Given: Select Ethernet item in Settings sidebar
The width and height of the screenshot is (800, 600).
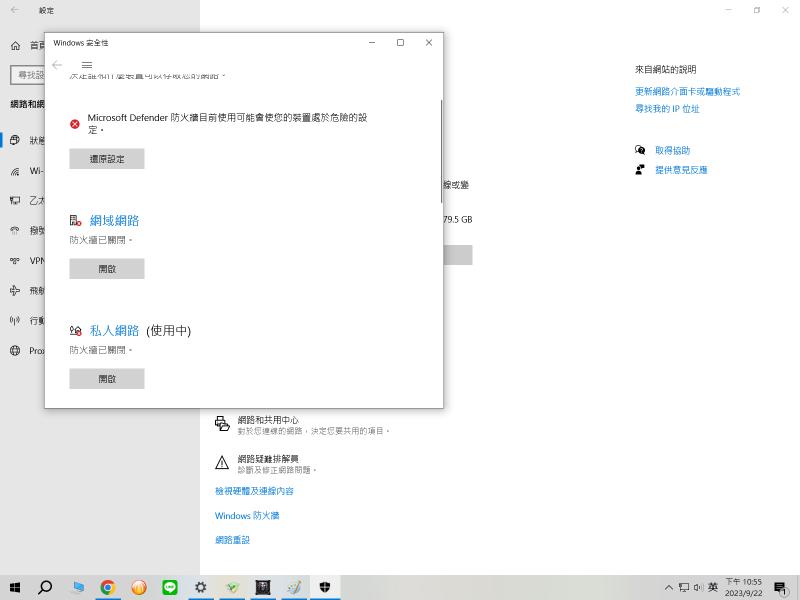Looking at the screenshot, I should point(23,201).
